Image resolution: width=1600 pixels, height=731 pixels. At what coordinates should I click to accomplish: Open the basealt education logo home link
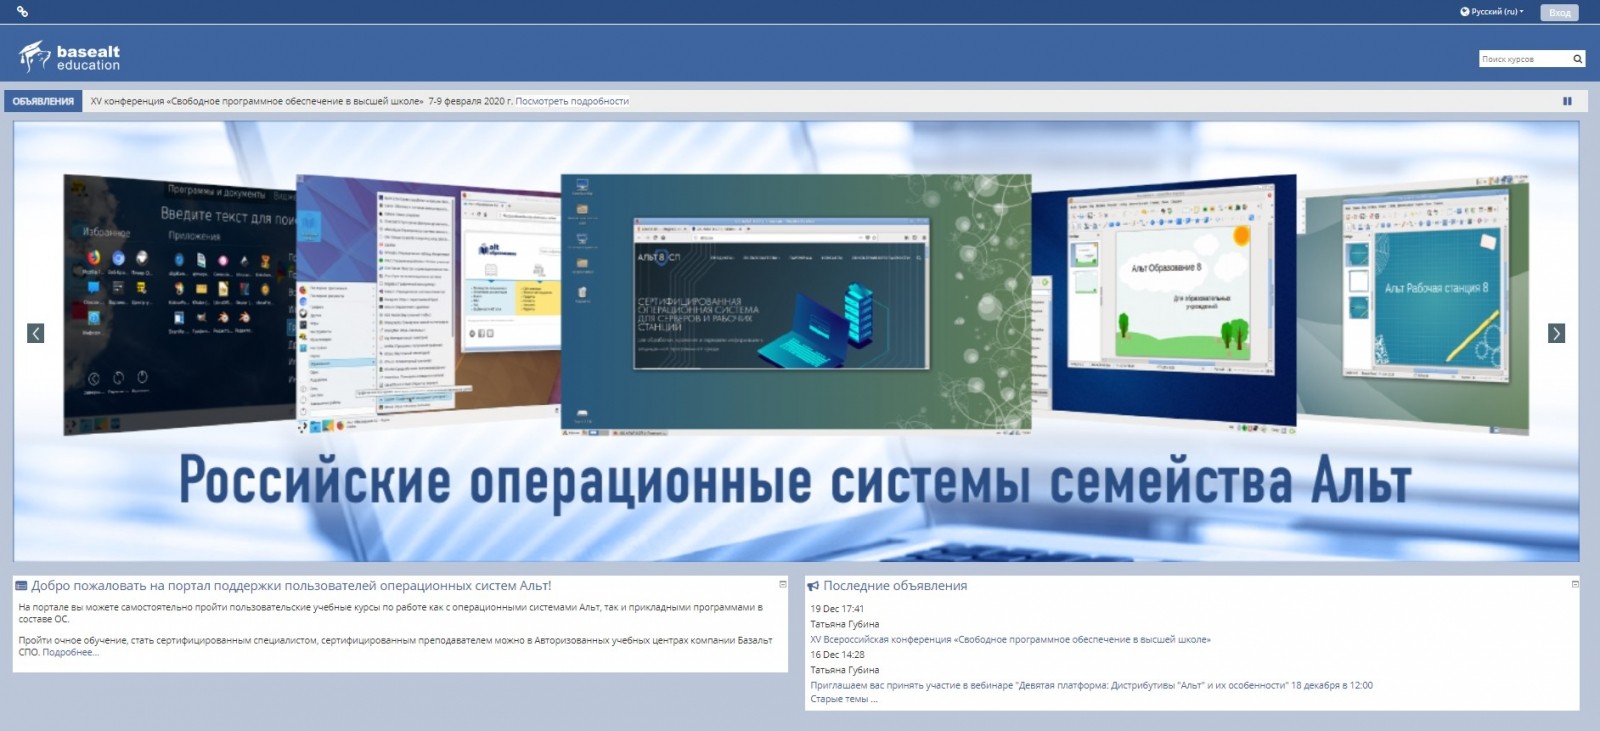point(69,57)
